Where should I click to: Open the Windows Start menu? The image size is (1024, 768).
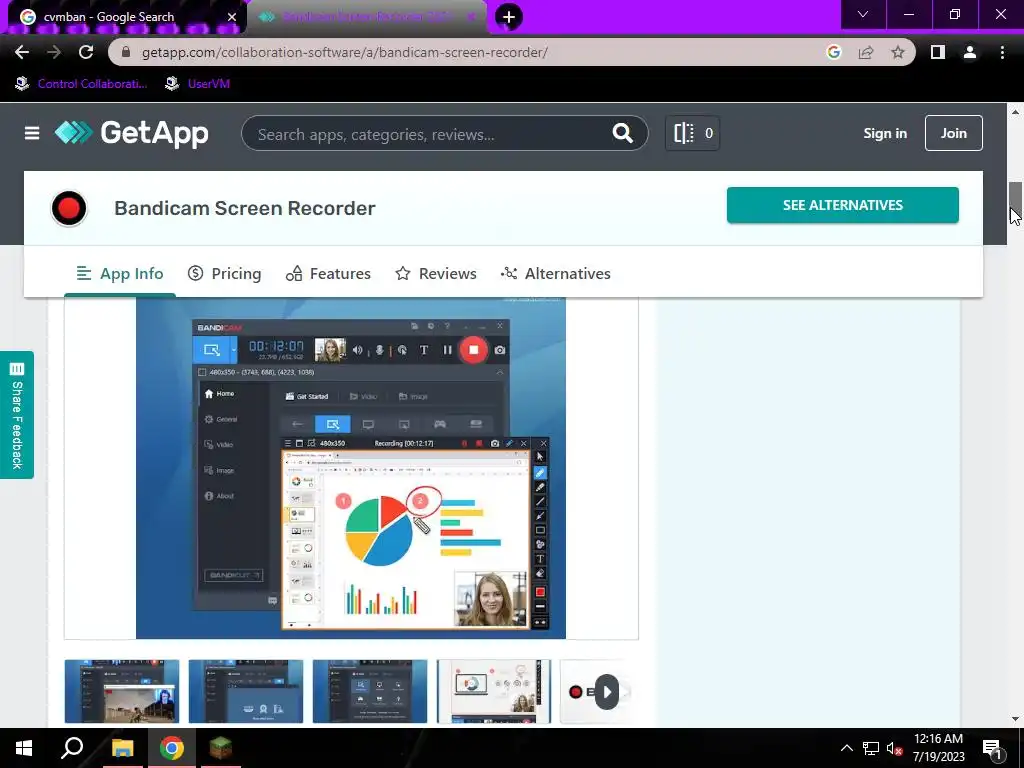point(24,748)
